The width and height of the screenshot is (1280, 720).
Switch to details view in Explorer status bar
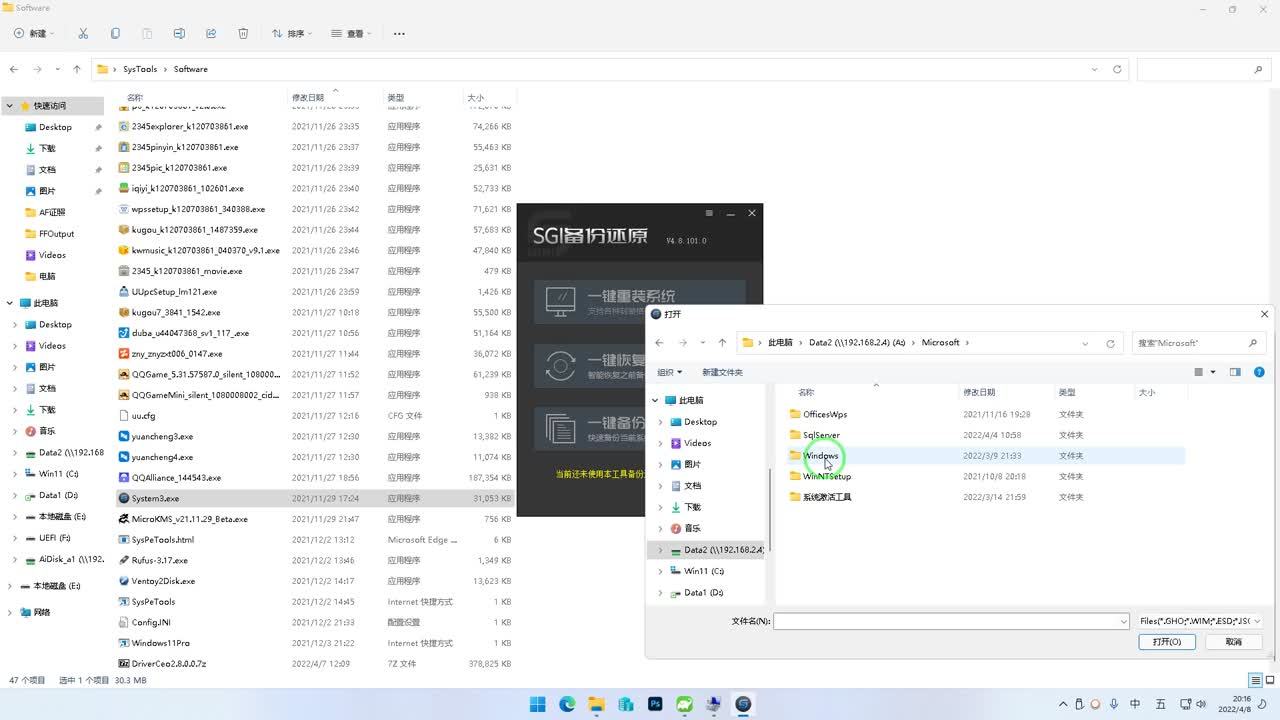[1256, 680]
